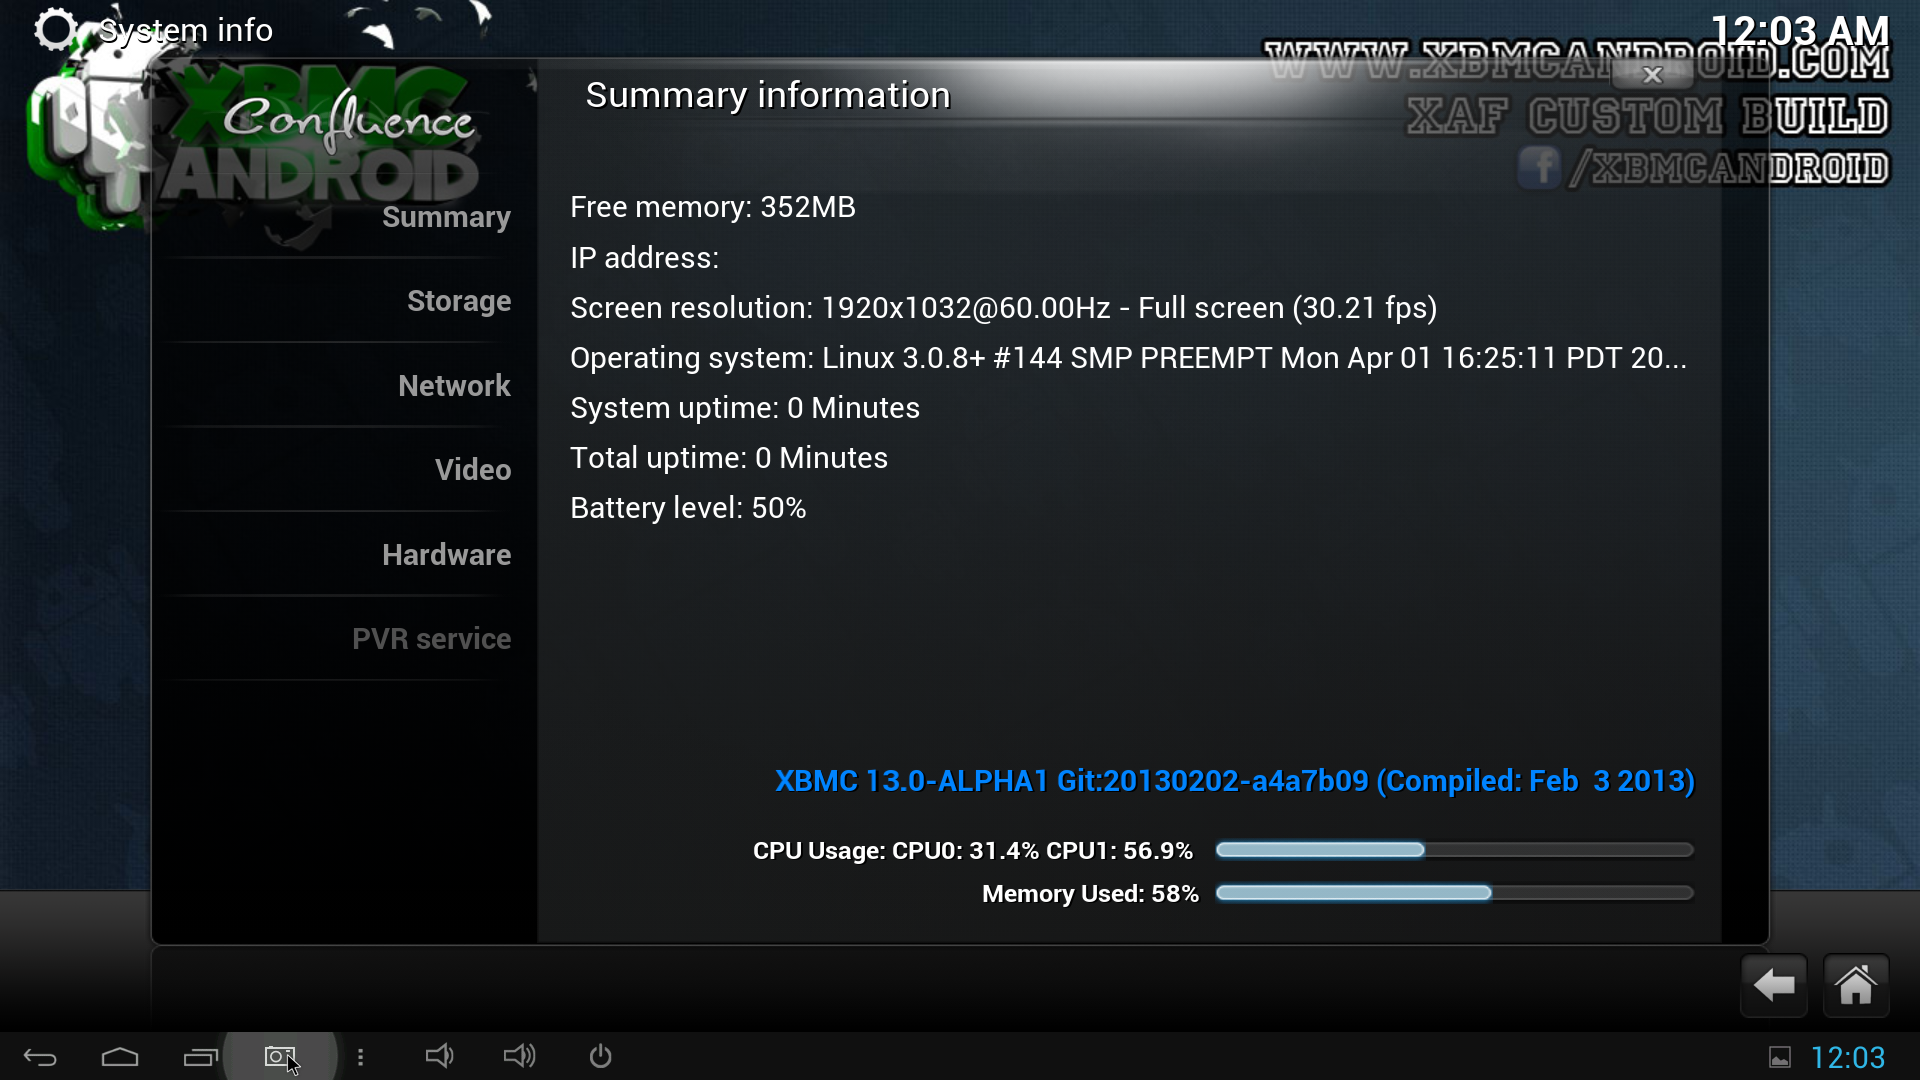The image size is (1920, 1080).
Task: Click the Memory Used progress bar
Action: [1455, 893]
